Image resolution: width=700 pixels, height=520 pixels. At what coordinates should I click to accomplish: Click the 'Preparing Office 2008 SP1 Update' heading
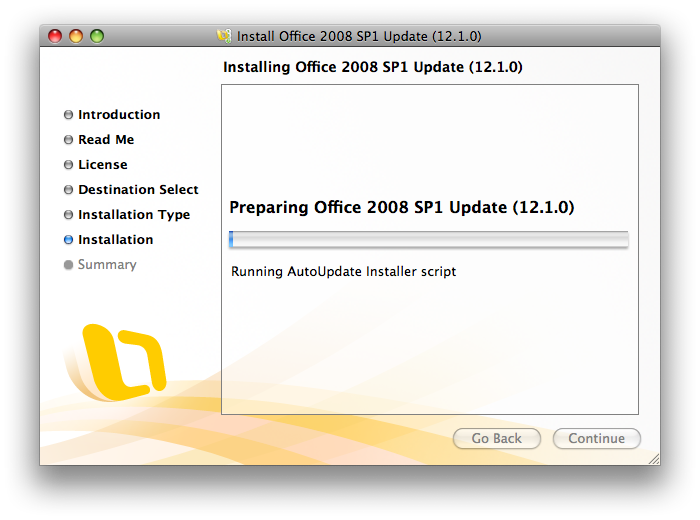pyautogui.click(x=401, y=208)
